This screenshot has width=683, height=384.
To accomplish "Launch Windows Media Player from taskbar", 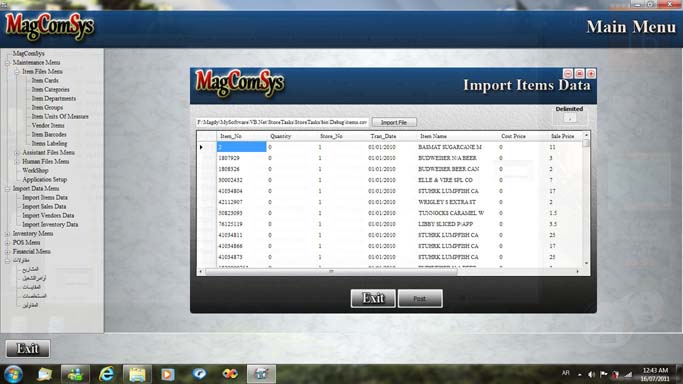I will (x=168, y=374).
